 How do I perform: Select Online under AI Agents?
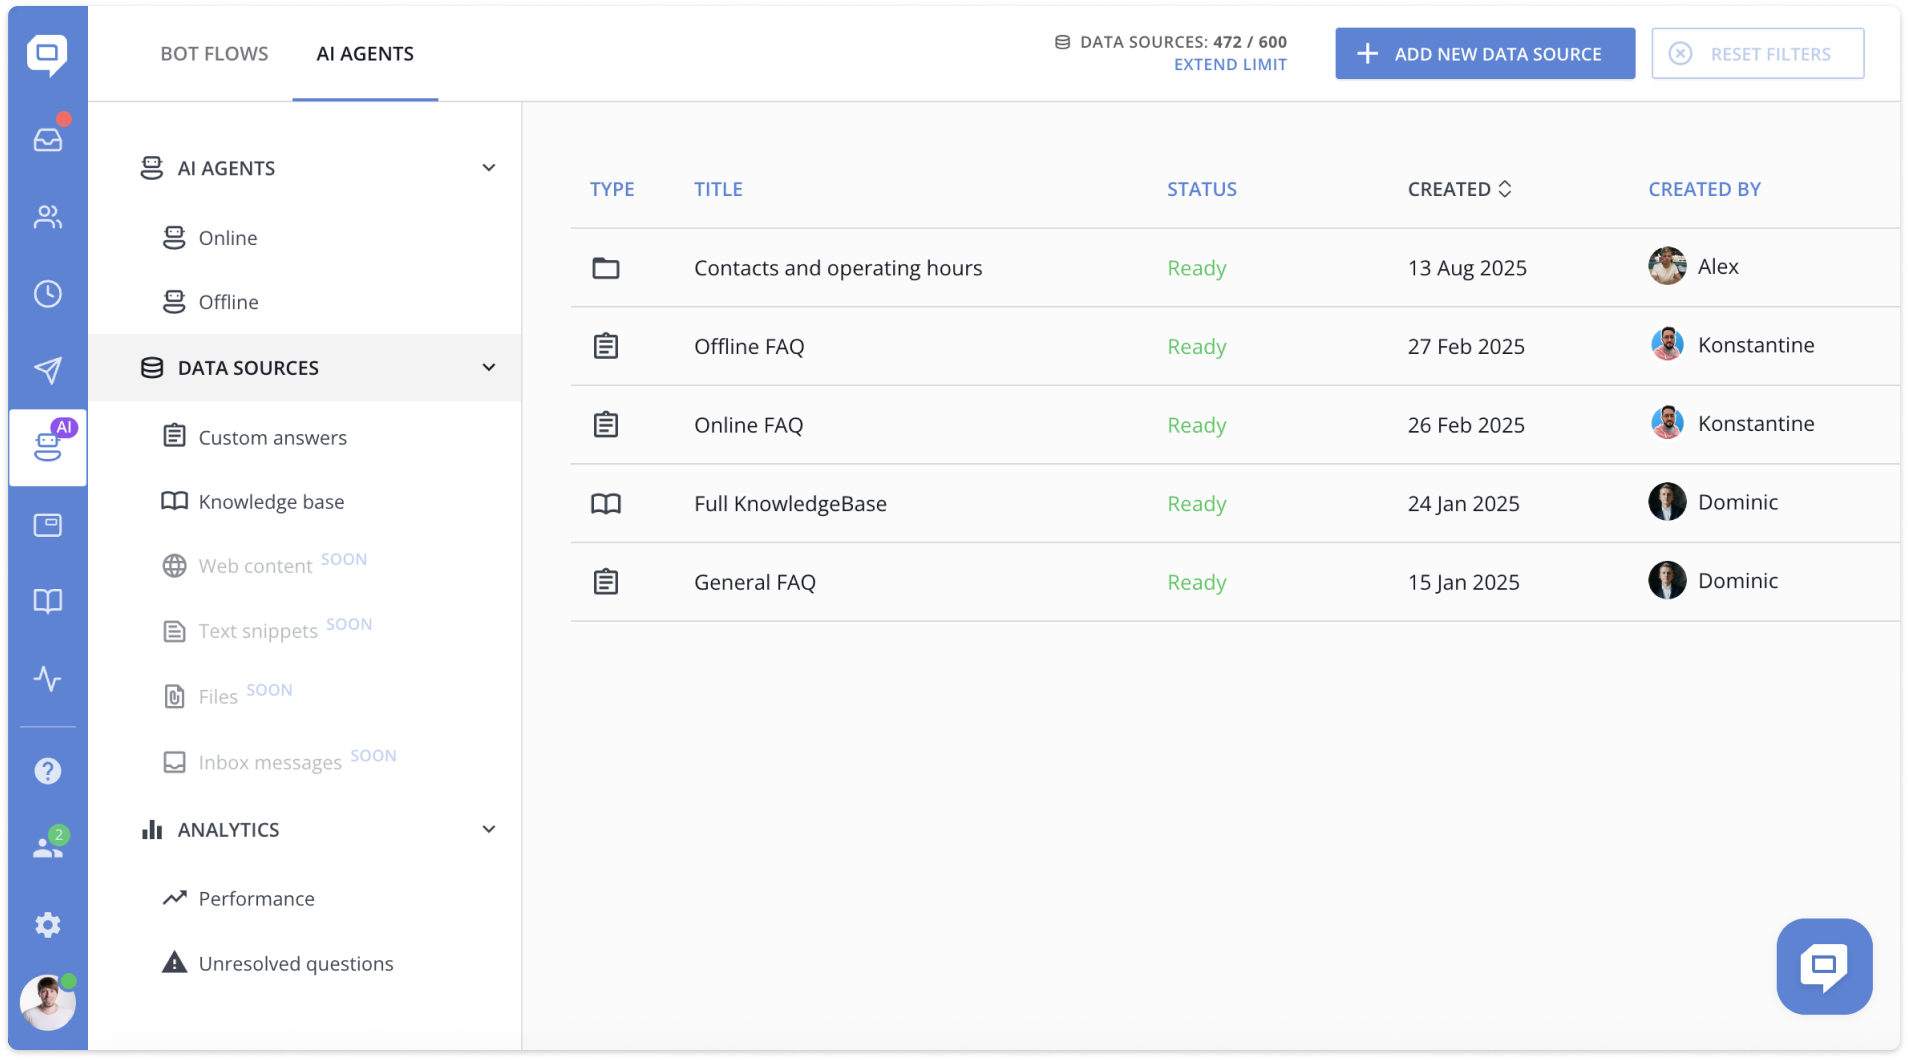pos(228,238)
